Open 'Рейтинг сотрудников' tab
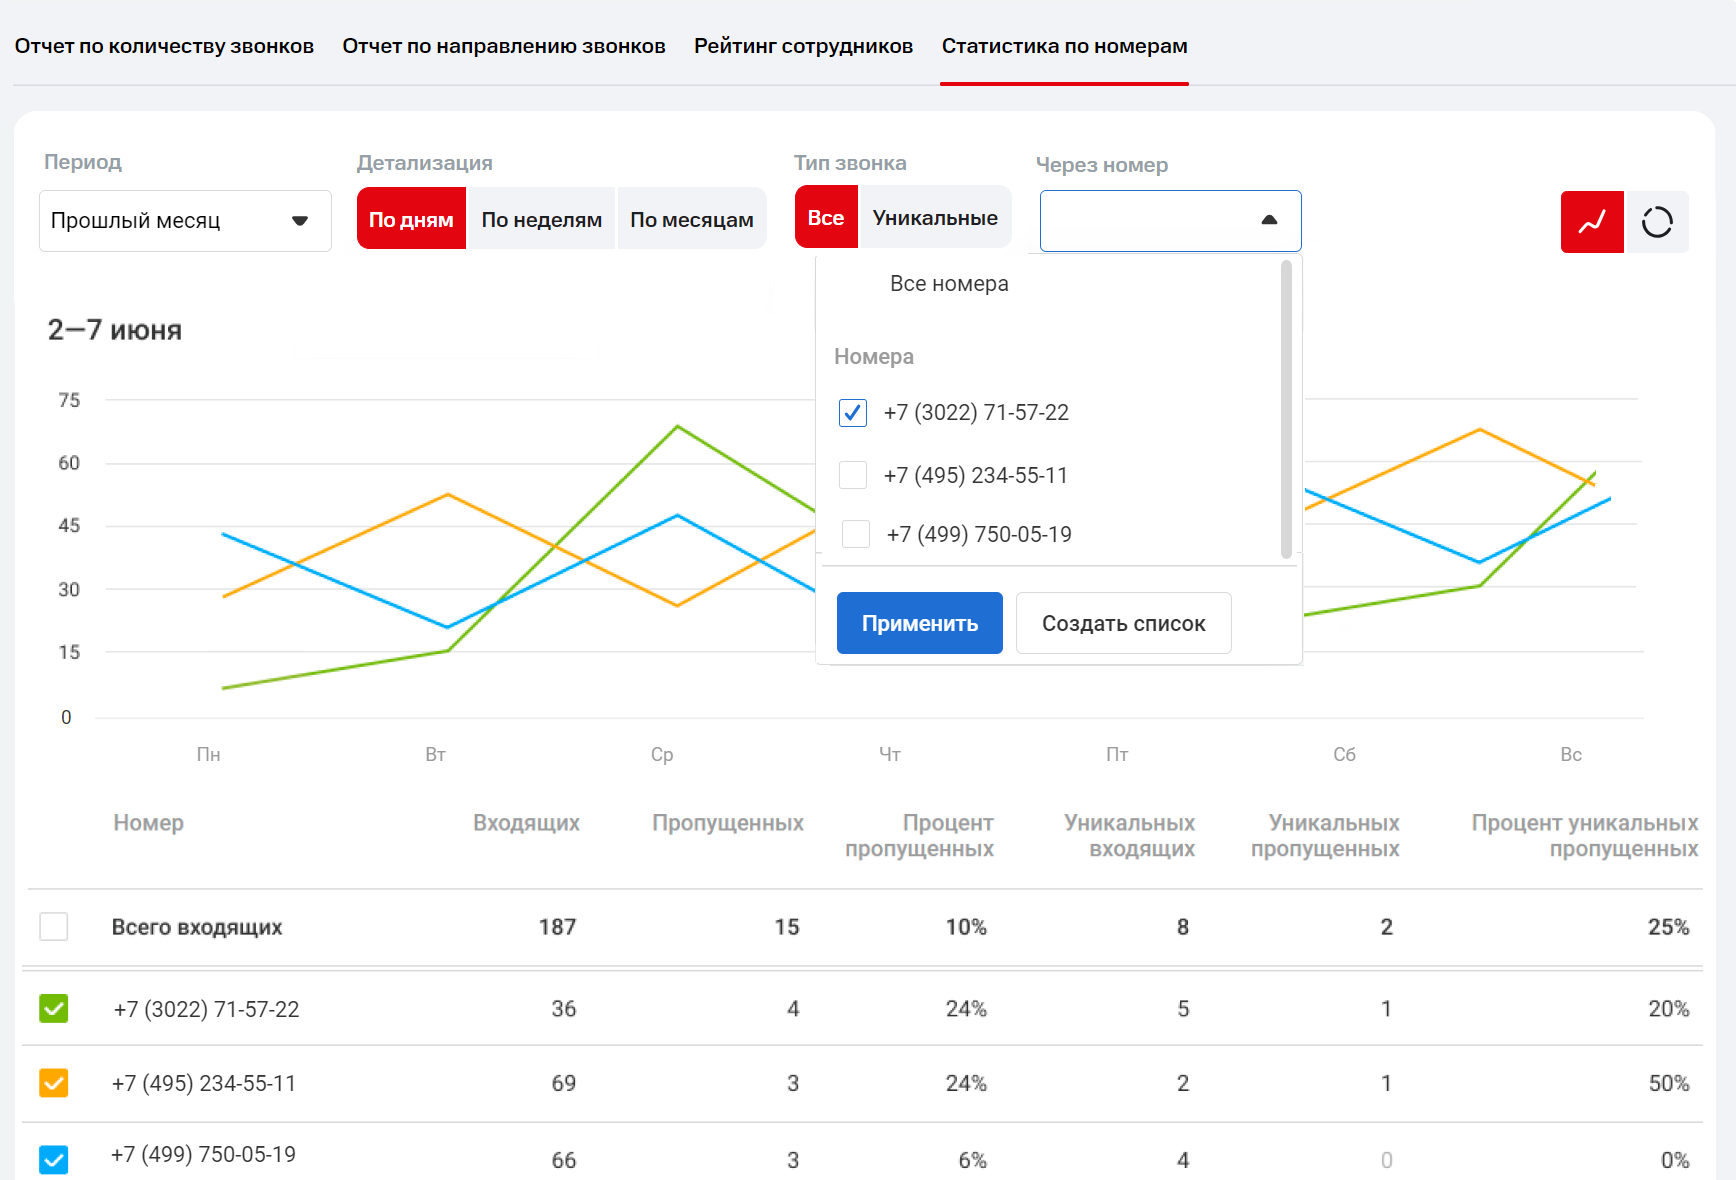 pyautogui.click(x=803, y=46)
